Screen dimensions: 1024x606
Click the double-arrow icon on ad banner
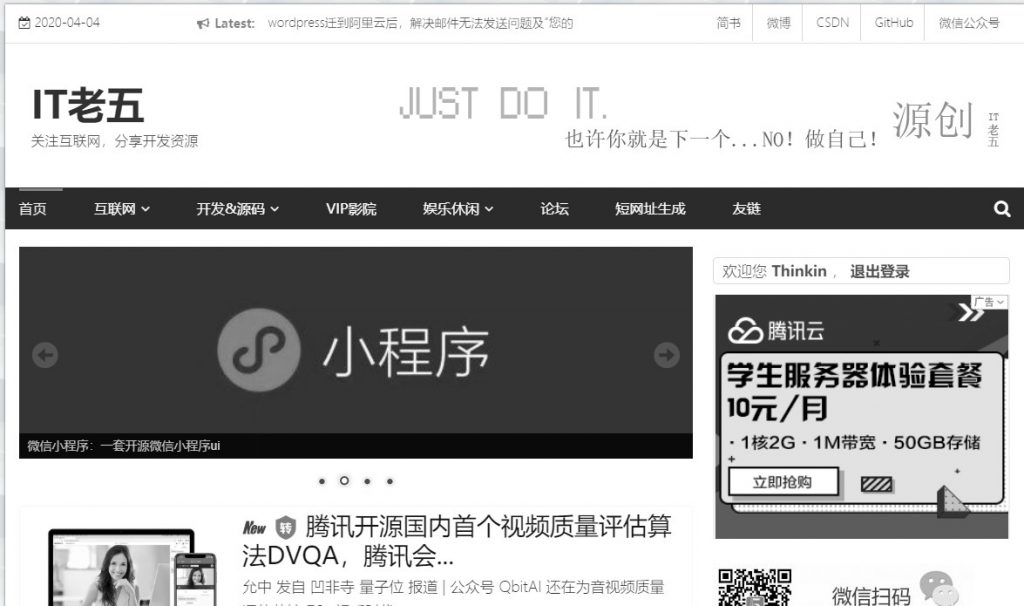coord(970,313)
